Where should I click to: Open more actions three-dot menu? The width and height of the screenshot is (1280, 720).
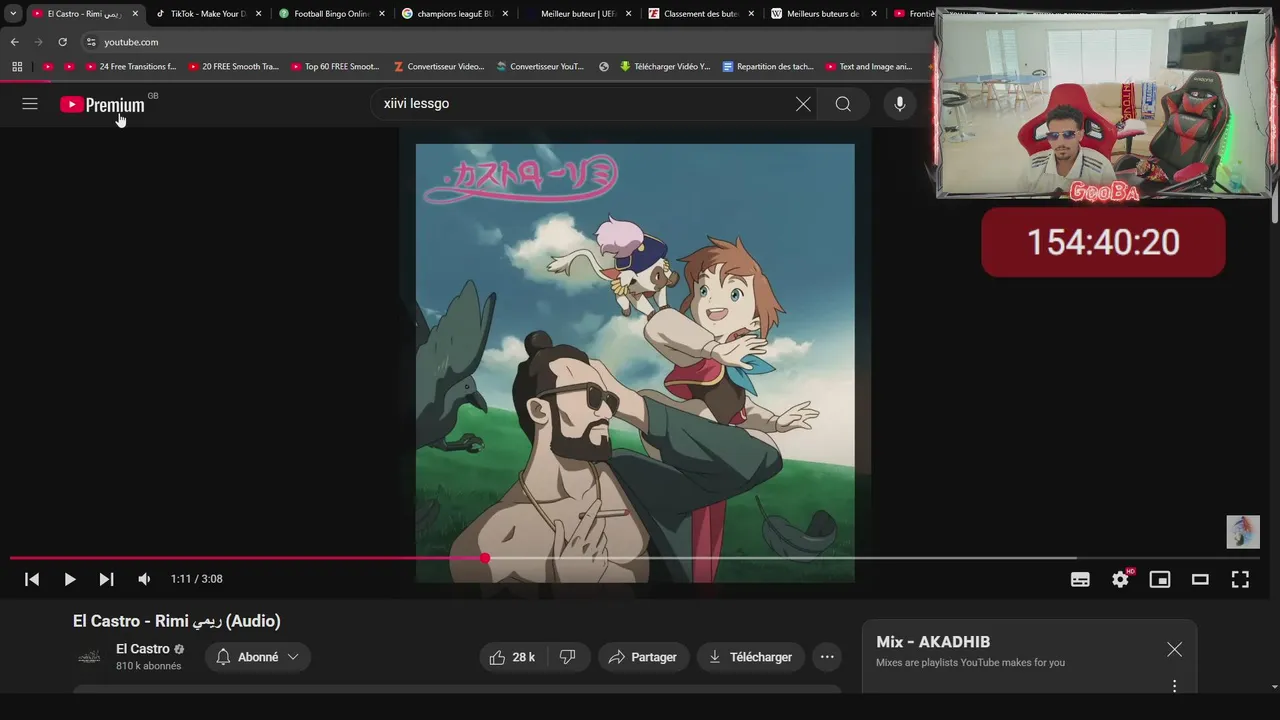click(x=827, y=657)
